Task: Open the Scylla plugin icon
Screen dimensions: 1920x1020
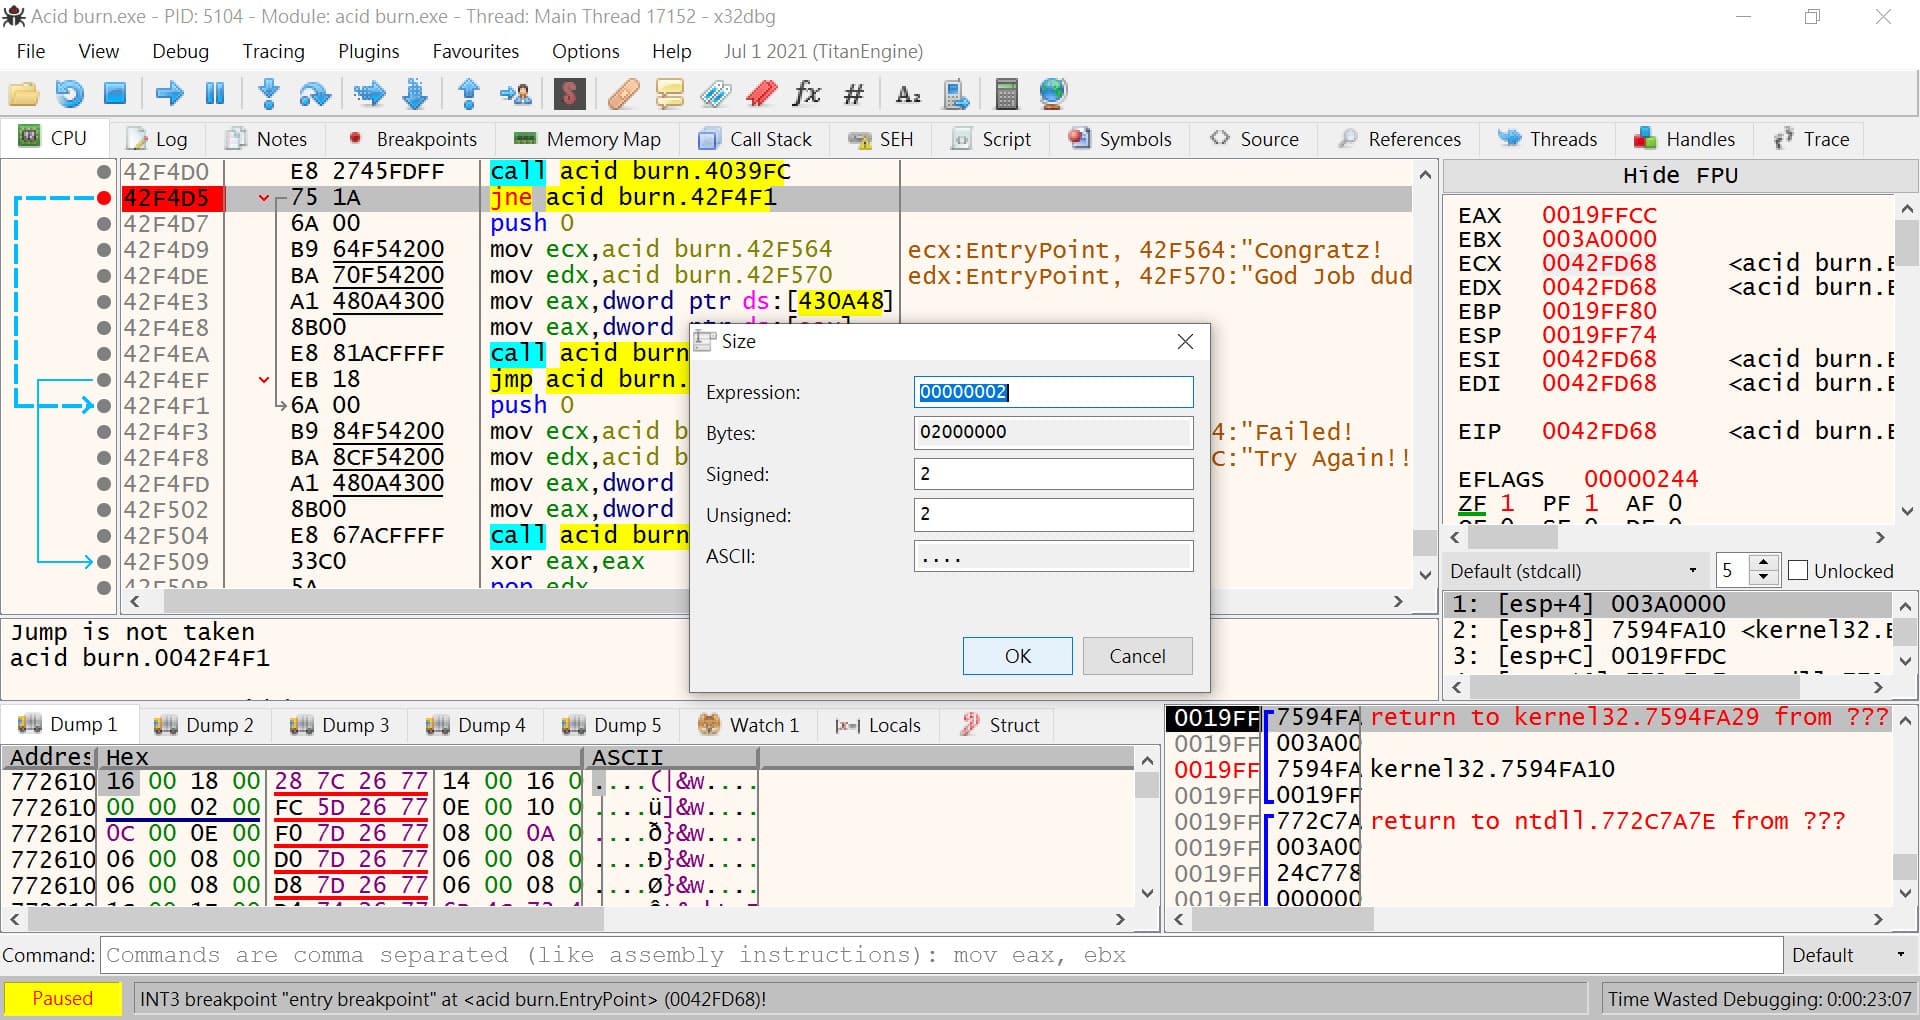Action: 569,94
